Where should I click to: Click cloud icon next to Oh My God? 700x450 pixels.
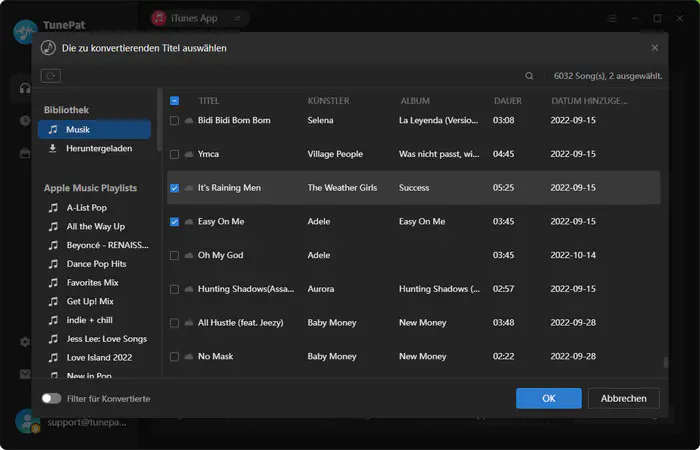tap(189, 255)
